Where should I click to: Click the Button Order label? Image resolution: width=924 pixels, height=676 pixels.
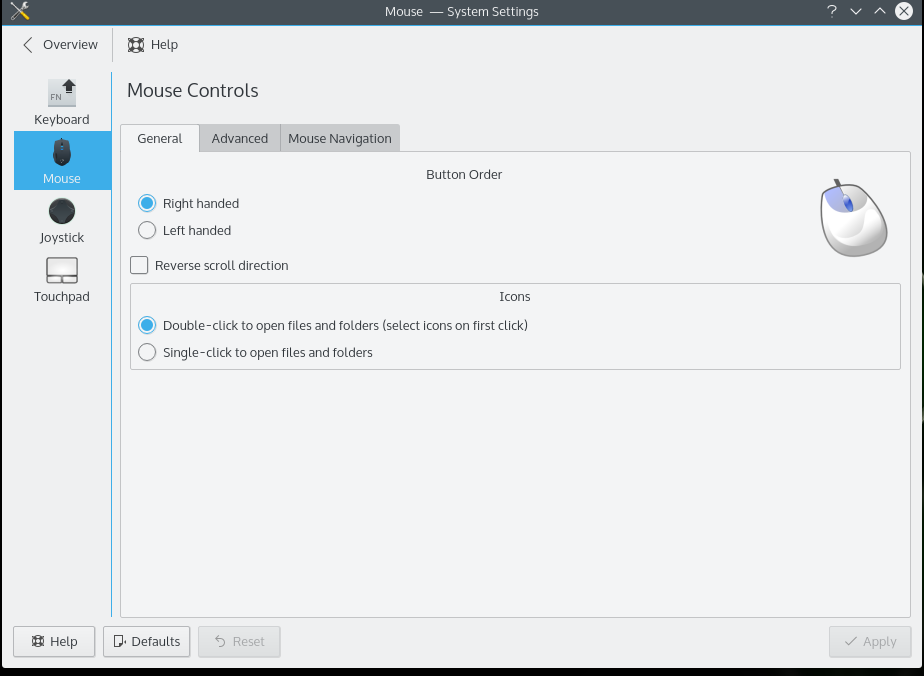click(464, 174)
